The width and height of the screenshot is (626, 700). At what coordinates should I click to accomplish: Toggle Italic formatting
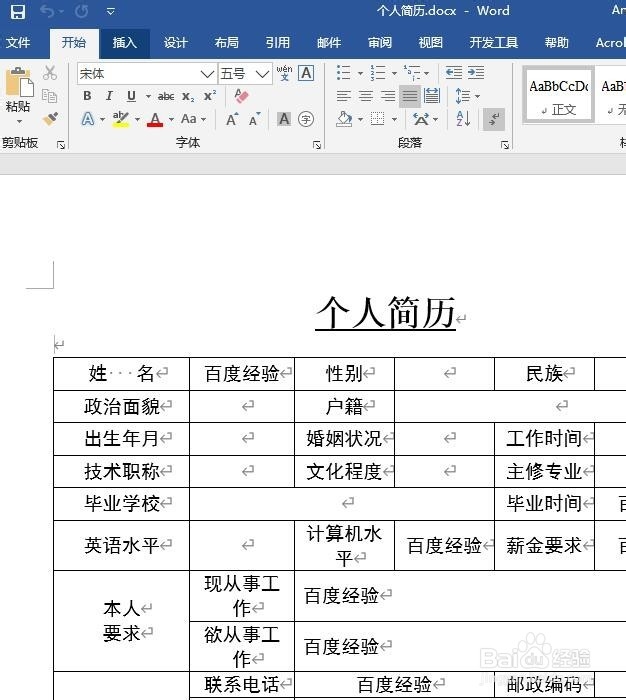tap(109, 96)
